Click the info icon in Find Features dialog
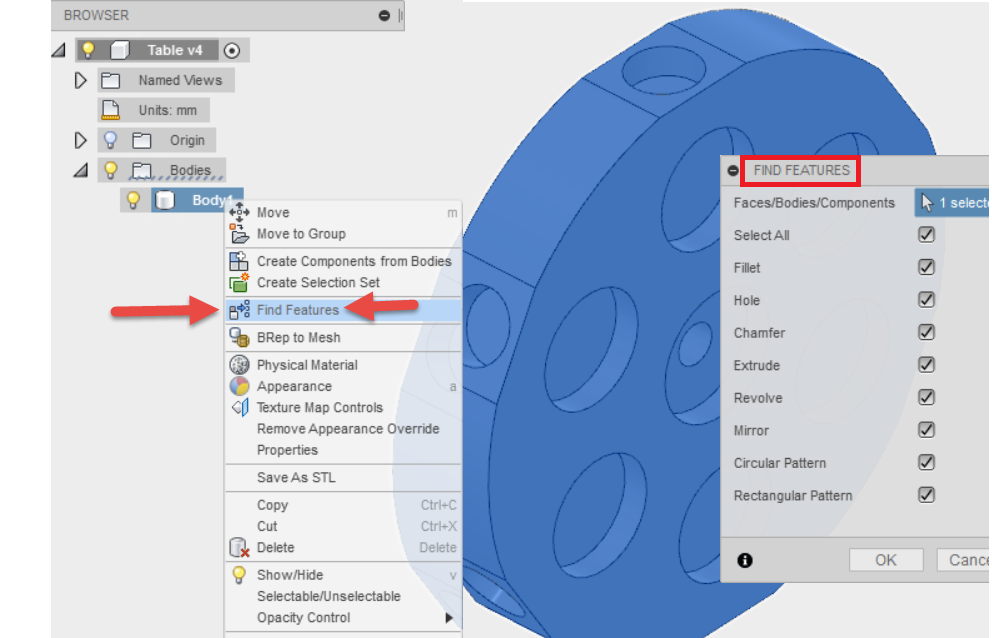 (744, 560)
